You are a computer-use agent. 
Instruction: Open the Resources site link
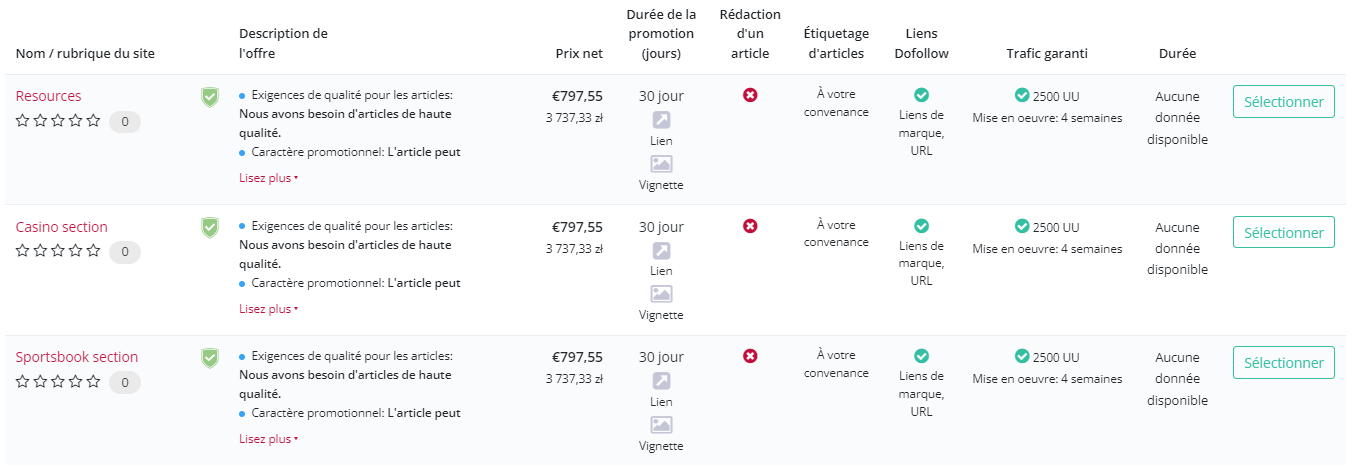(49, 96)
